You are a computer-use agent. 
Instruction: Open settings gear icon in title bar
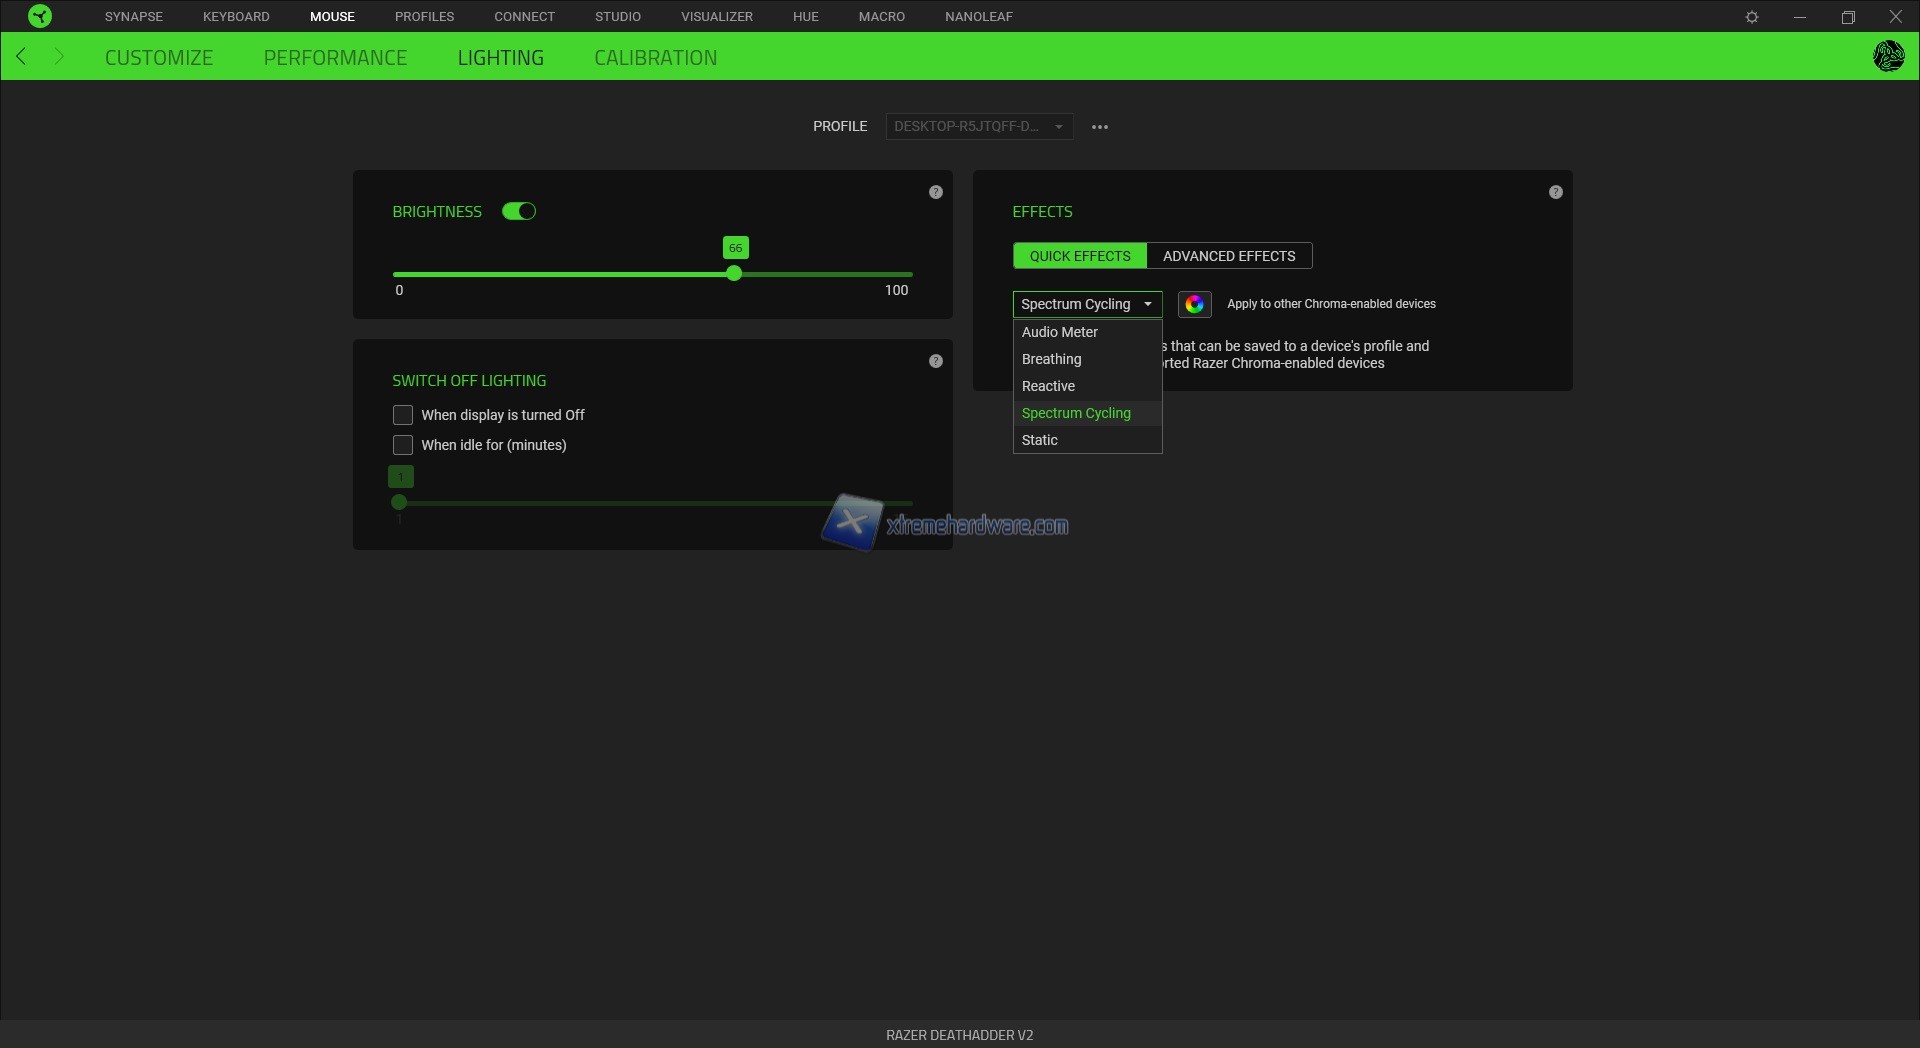(1751, 17)
